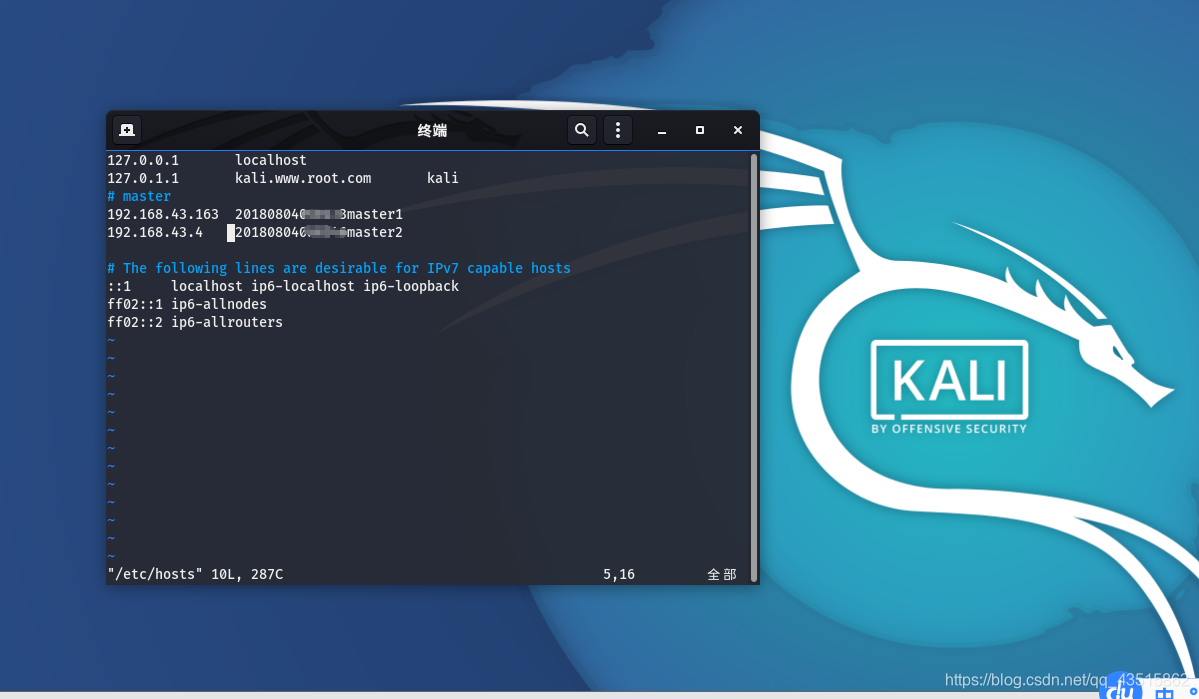1199x699 pixels.
Task: Open a new terminal tab with plus icon
Action: pos(127,130)
